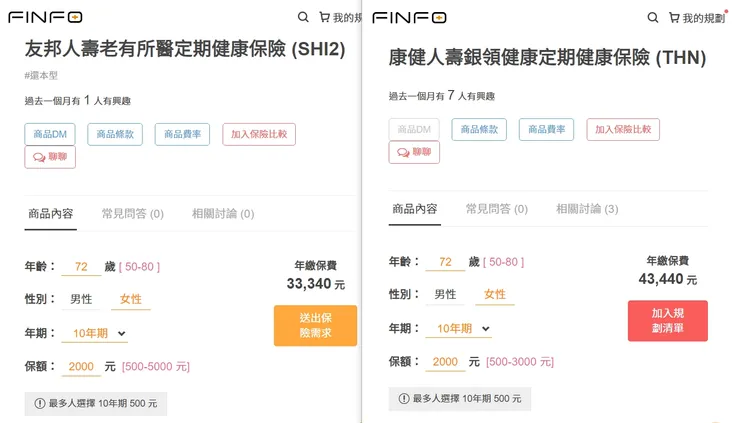Open 聊聊 chat for 康健人壽 product
Screen dimensions: 740x423
pos(414,152)
